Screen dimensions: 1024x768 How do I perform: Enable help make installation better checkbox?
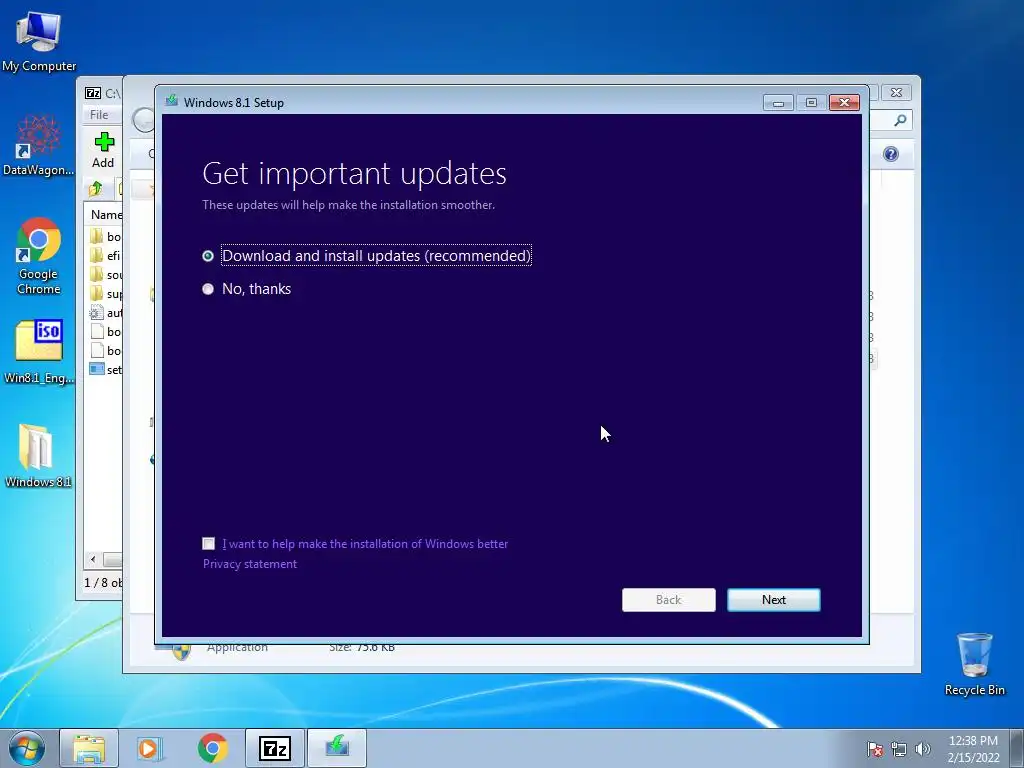[x=208, y=543]
